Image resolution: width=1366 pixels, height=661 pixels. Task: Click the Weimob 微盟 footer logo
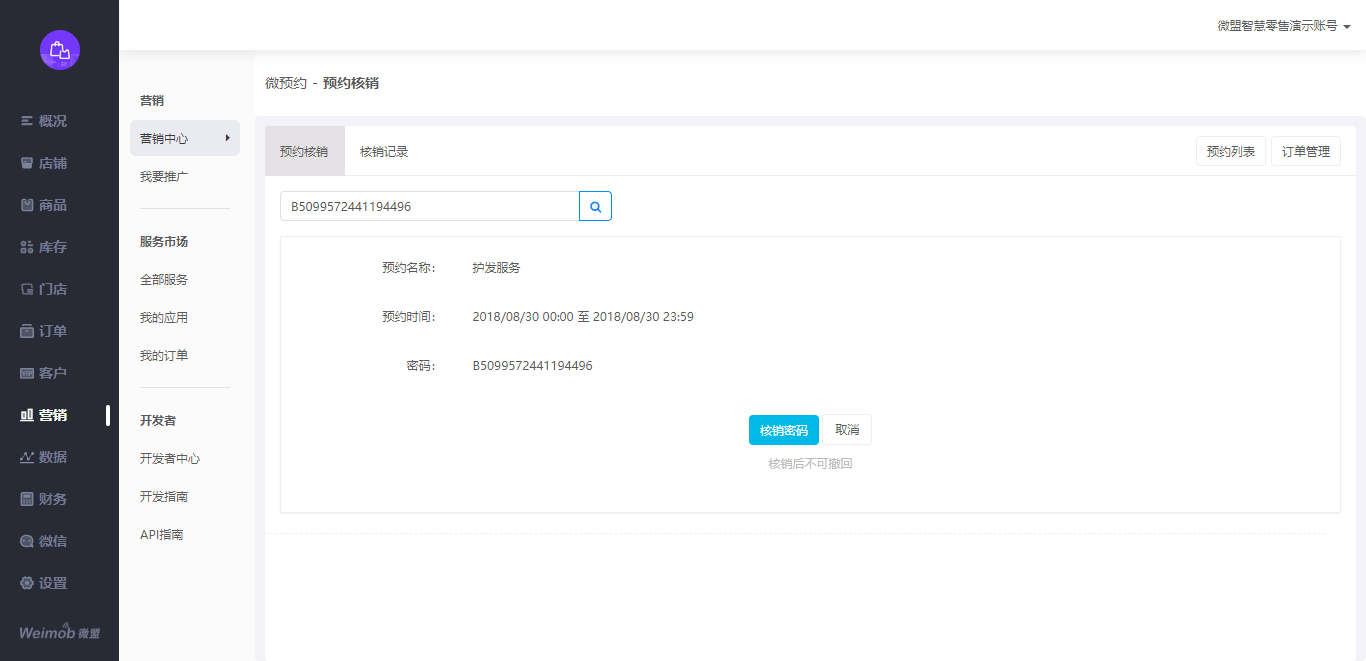point(59,632)
